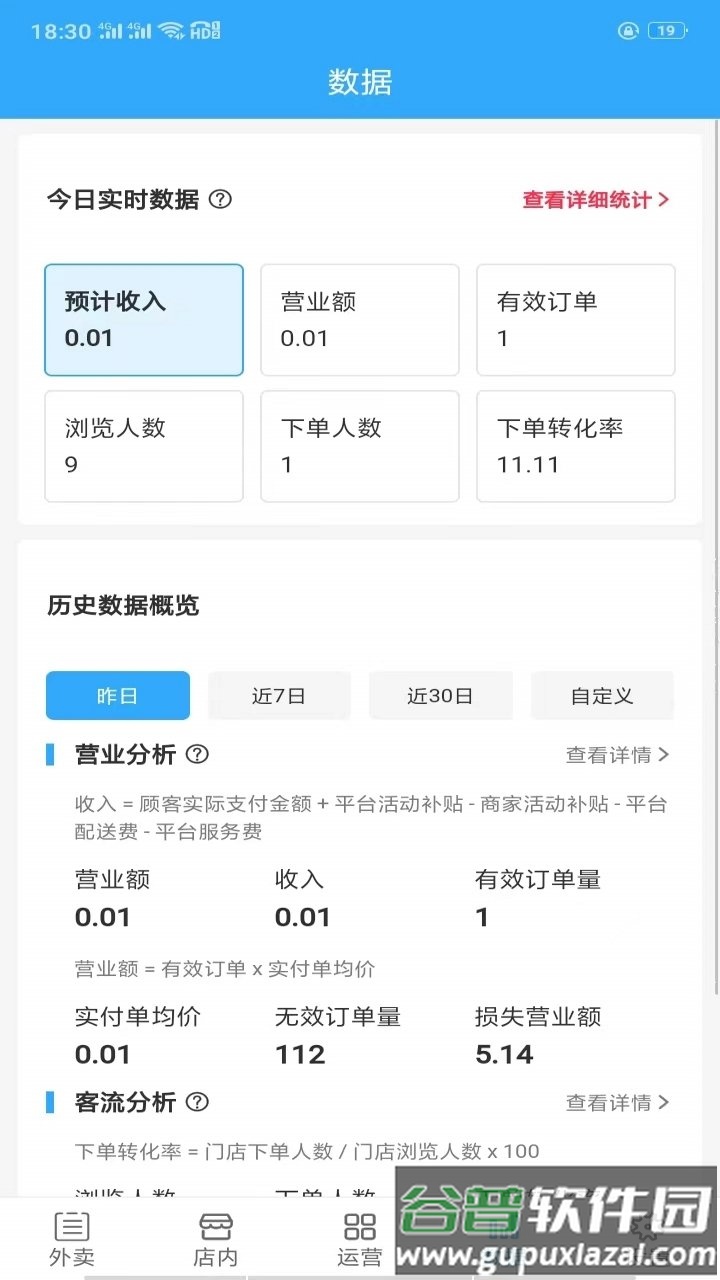Switch to 近30日 time range

pos(440,696)
